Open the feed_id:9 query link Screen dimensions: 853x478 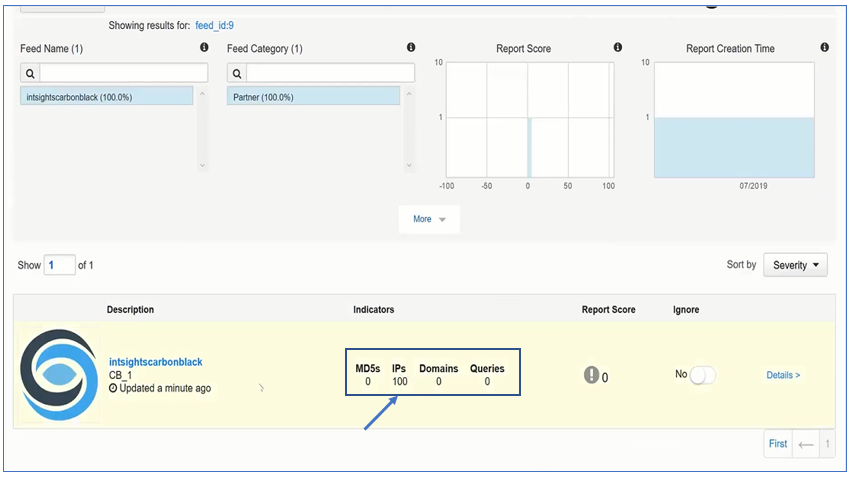[214, 25]
